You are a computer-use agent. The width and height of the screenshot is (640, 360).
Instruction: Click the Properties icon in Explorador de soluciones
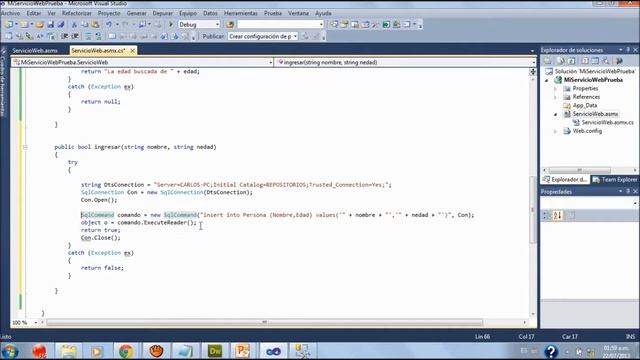(x=547, y=61)
